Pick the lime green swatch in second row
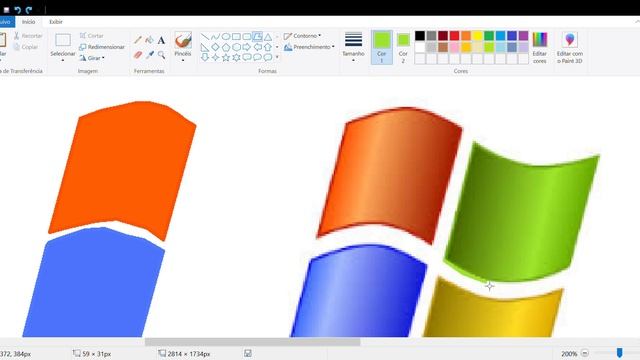This screenshot has height=360, width=640. click(489, 47)
